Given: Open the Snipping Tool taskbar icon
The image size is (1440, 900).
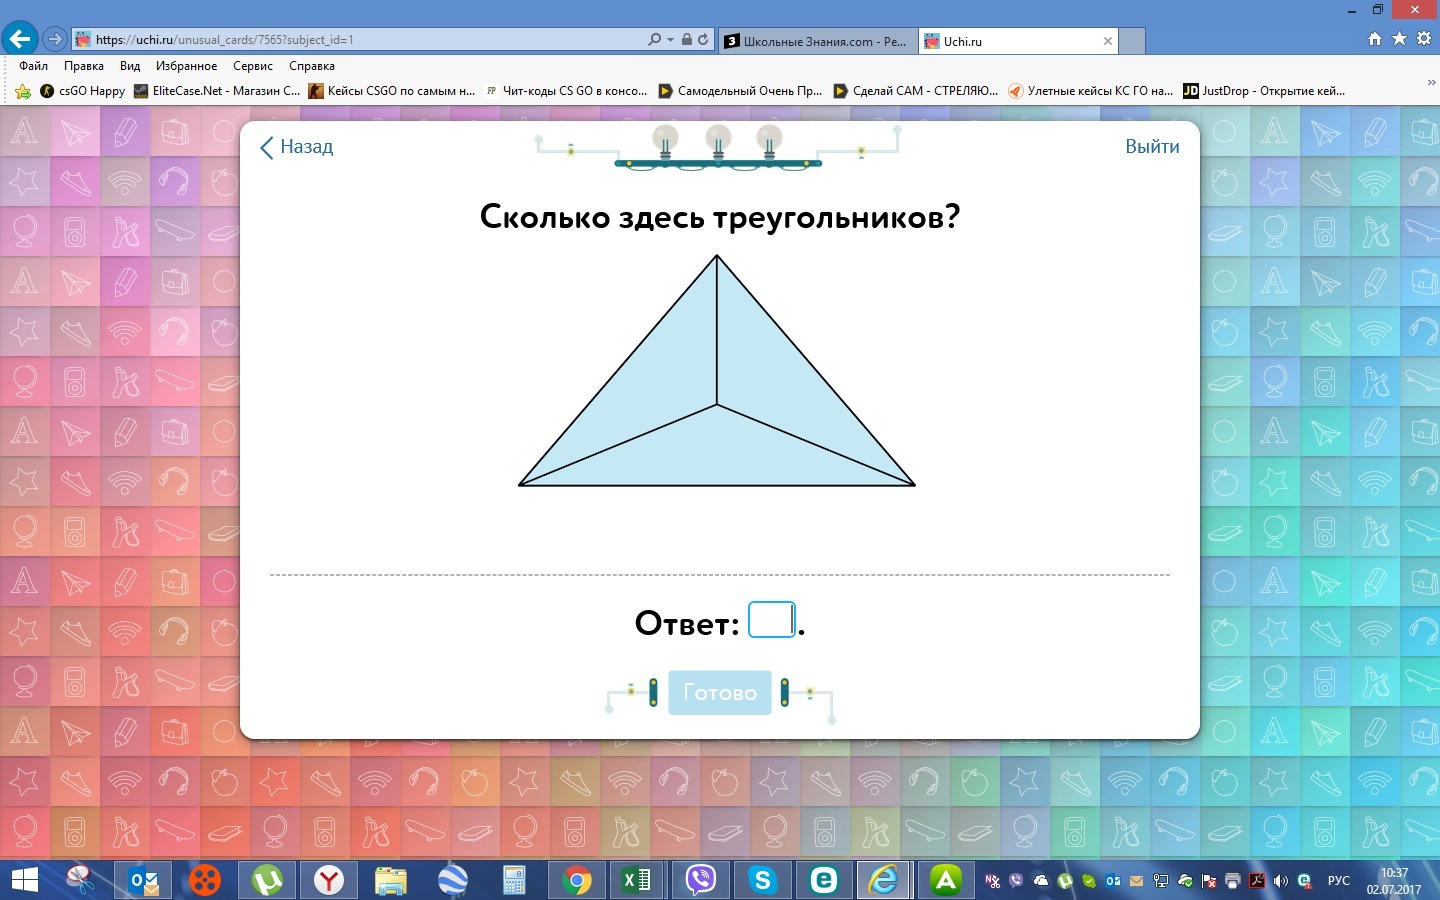Looking at the screenshot, I should pos(80,880).
